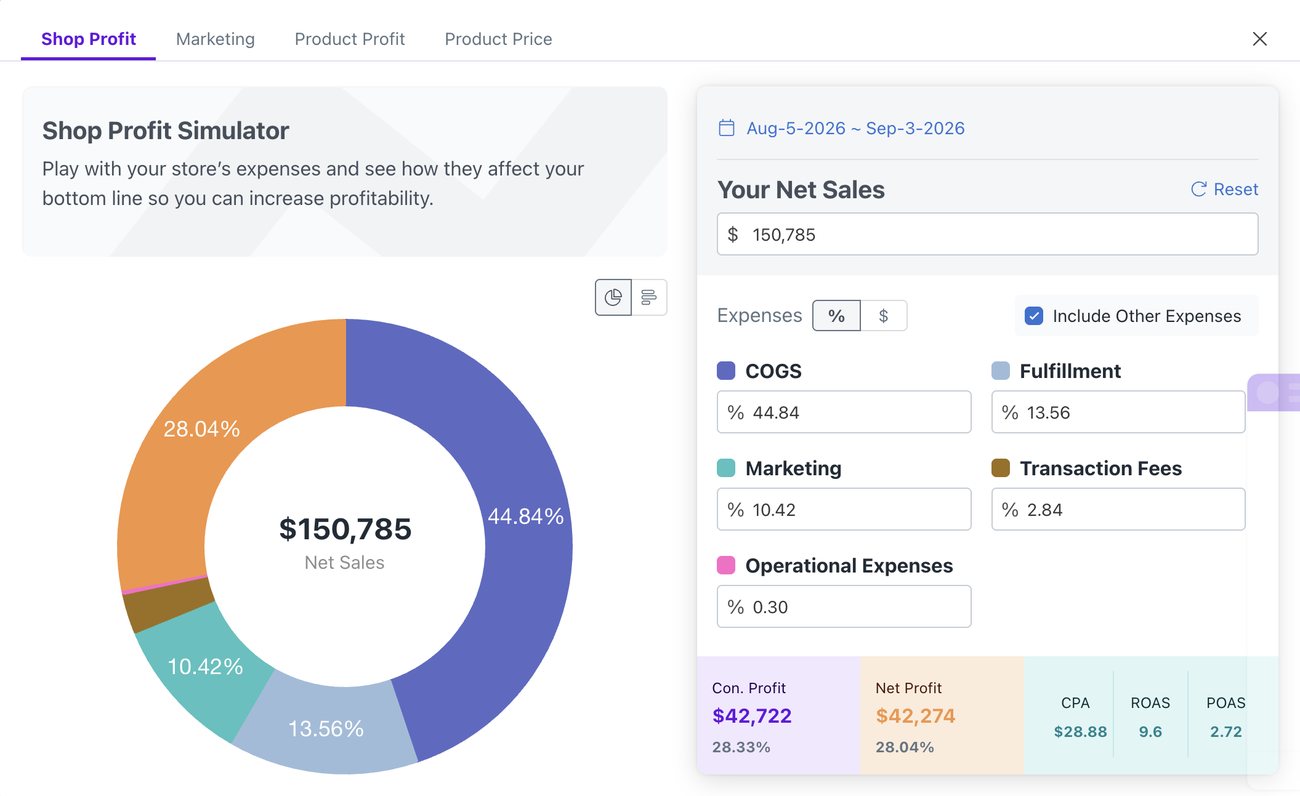The width and height of the screenshot is (1300, 796).
Task: Click the $150,785 Net Sales chart center
Action: [345, 529]
